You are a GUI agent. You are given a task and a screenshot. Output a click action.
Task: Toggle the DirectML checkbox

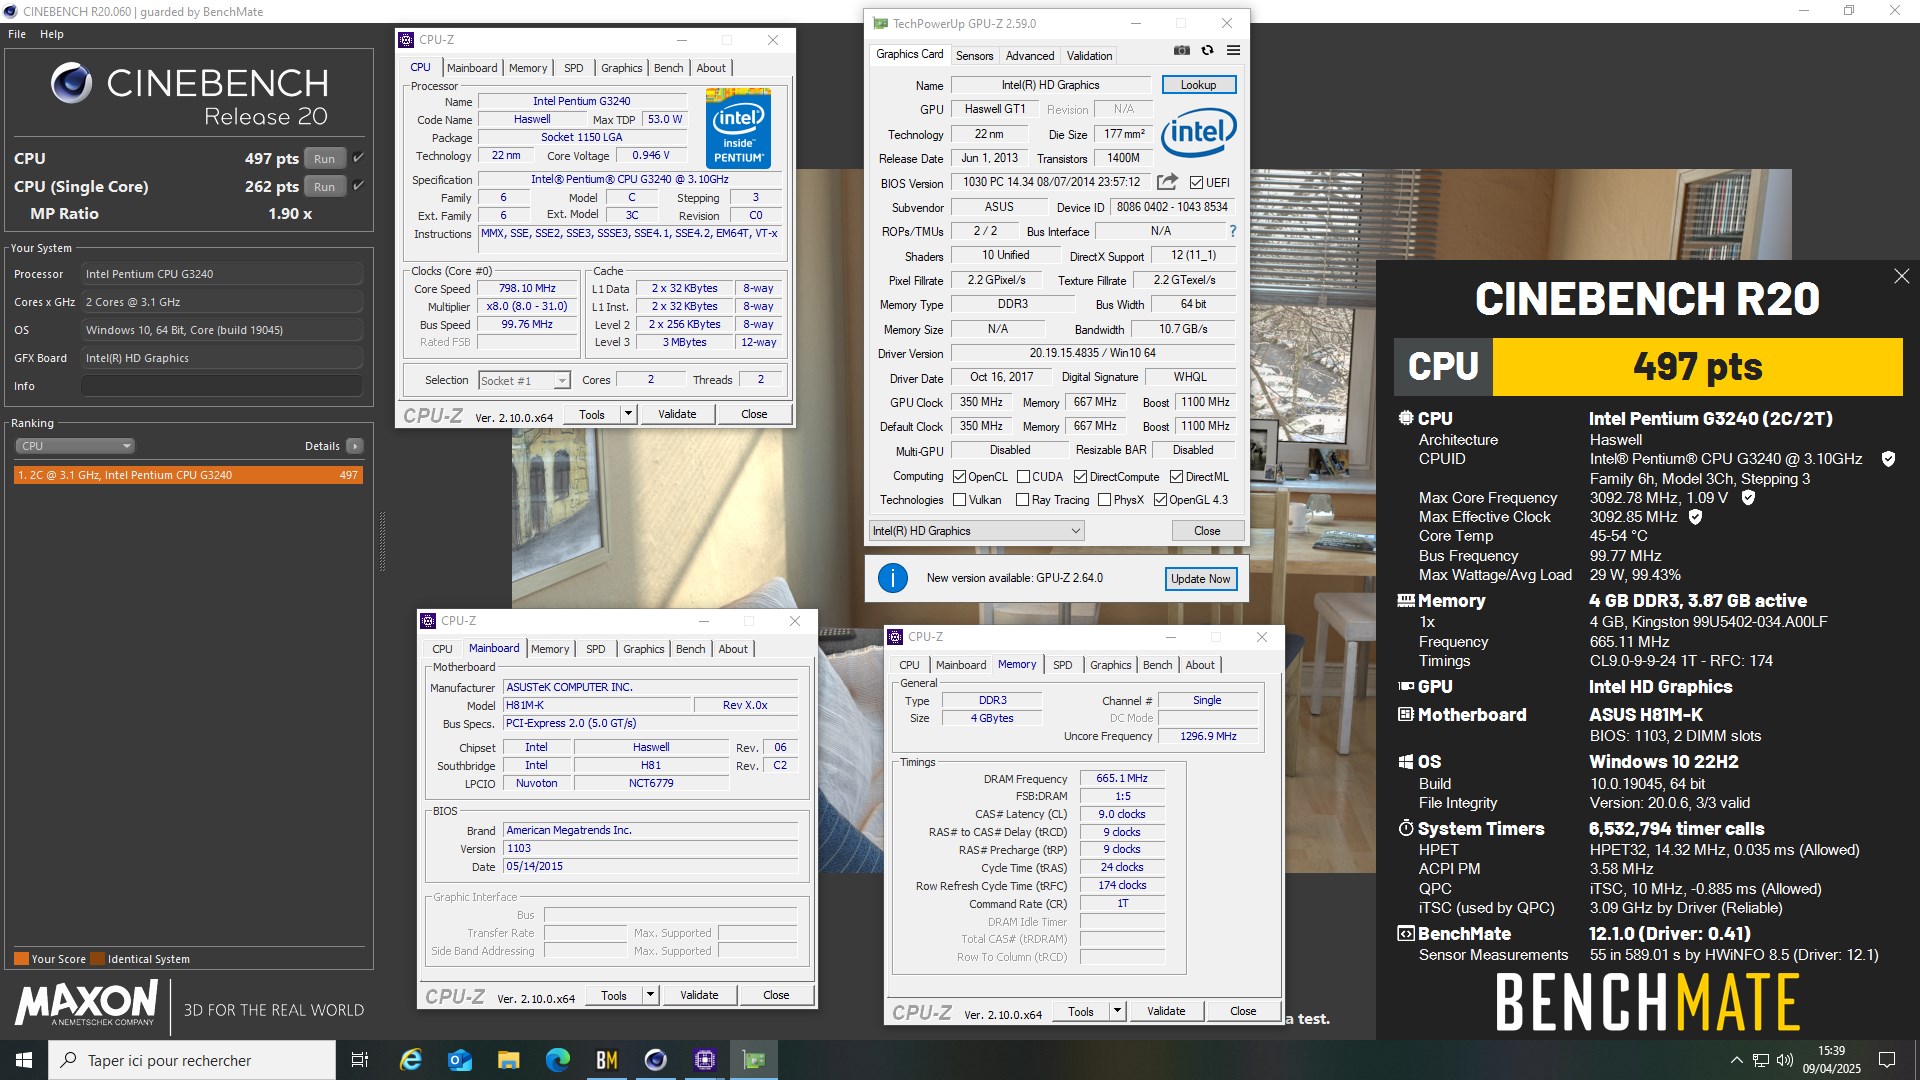coord(1176,477)
